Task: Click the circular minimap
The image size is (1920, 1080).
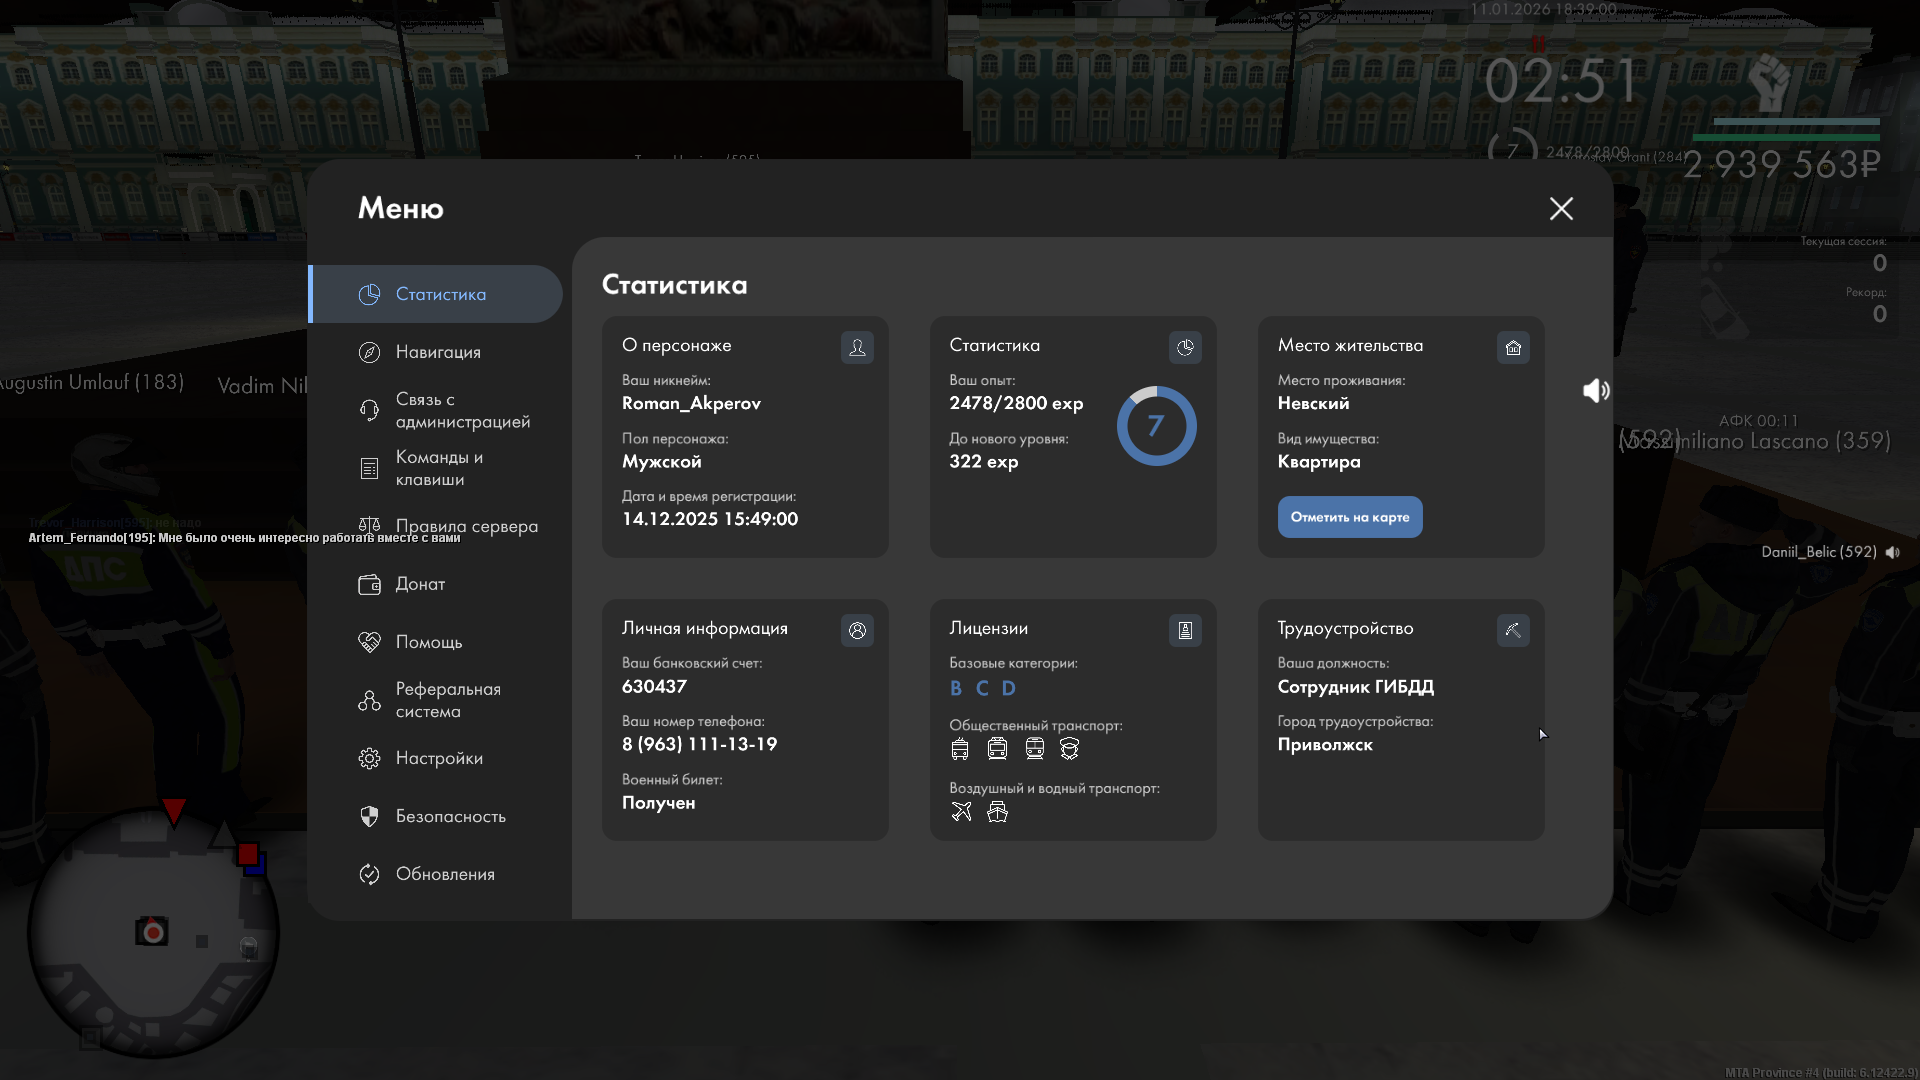Action: tap(152, 932)
